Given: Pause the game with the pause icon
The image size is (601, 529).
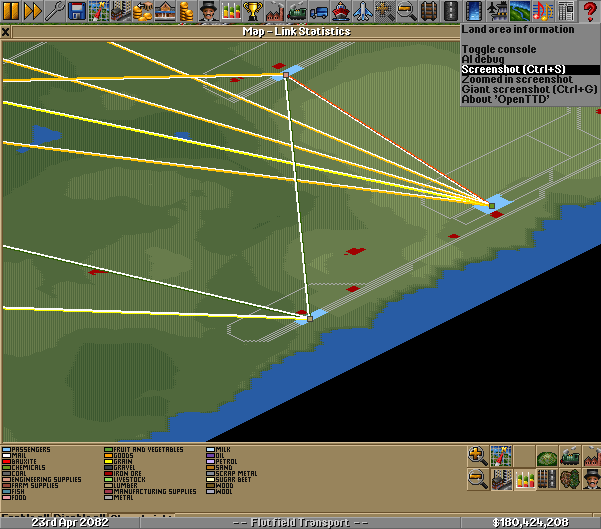Looking at the screenshot, I should [x=10, y=11].
